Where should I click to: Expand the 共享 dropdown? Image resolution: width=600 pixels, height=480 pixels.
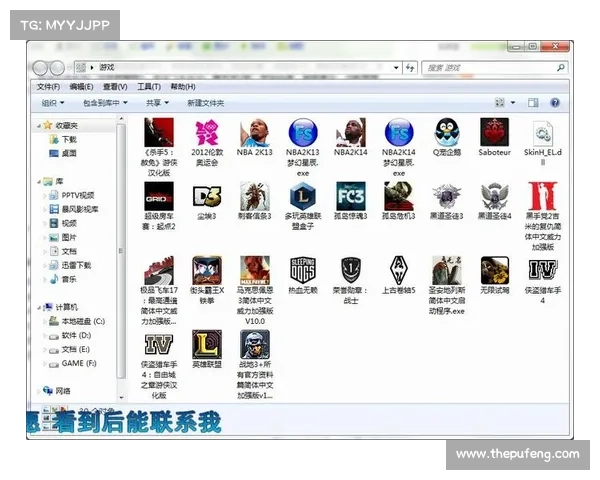point(157,103)
